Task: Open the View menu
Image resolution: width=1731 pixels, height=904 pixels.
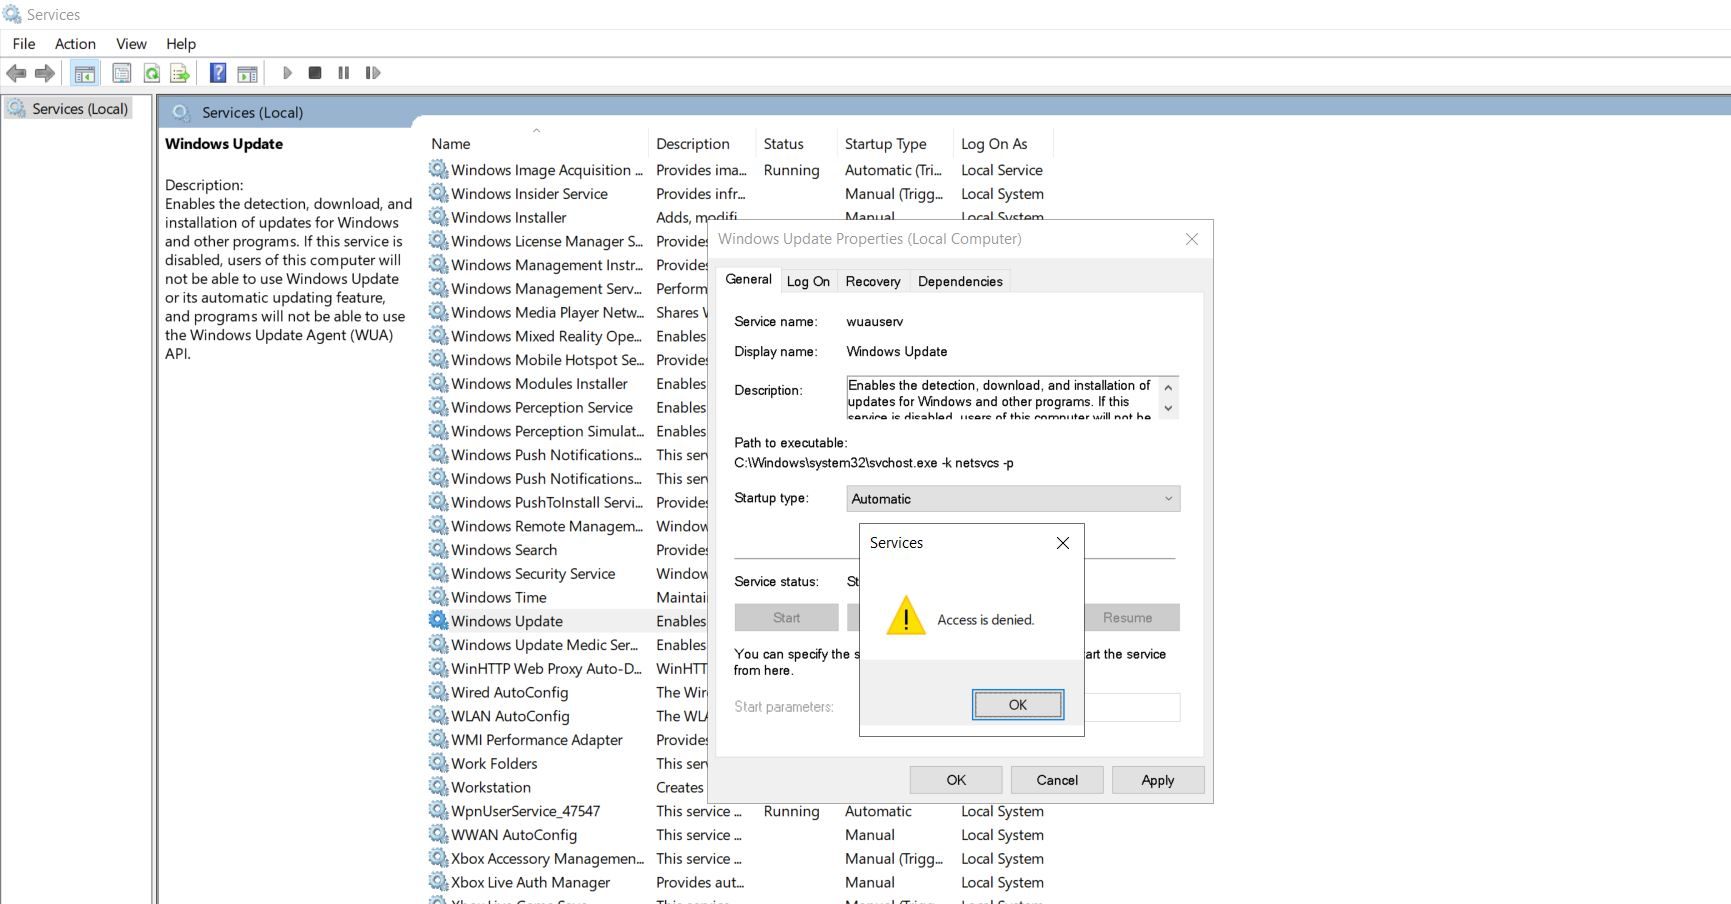Action: 131,44
